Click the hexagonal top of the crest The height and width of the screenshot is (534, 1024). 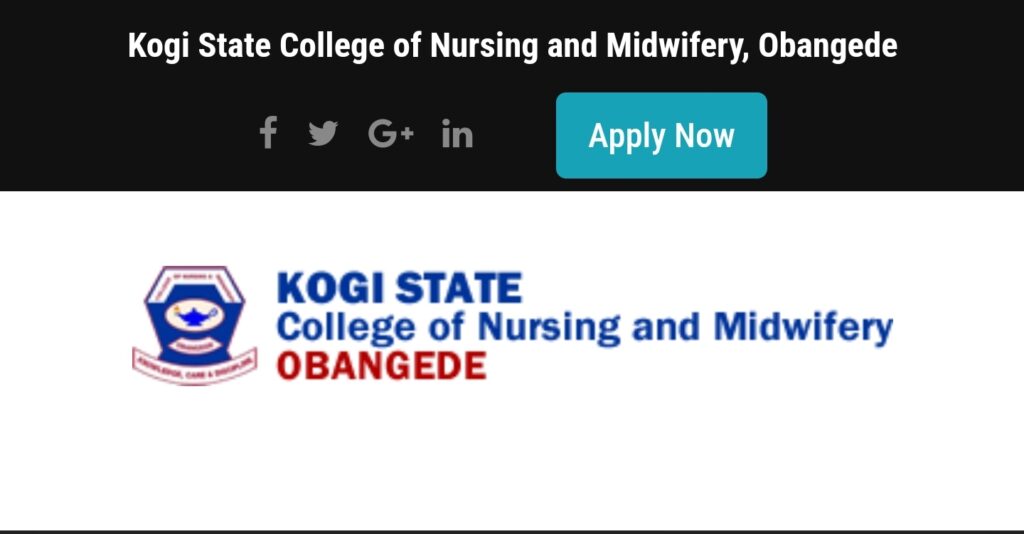tap(195, 285)
